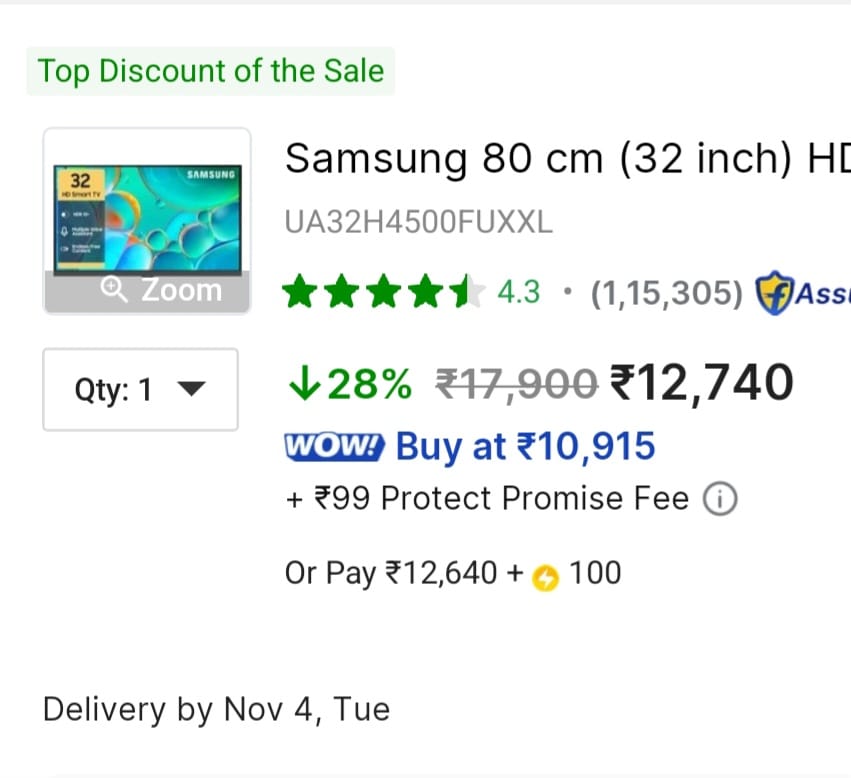Click the truncated product title to expand it
This screenshot has width=851, height=778.
click(x=560, y=158)
